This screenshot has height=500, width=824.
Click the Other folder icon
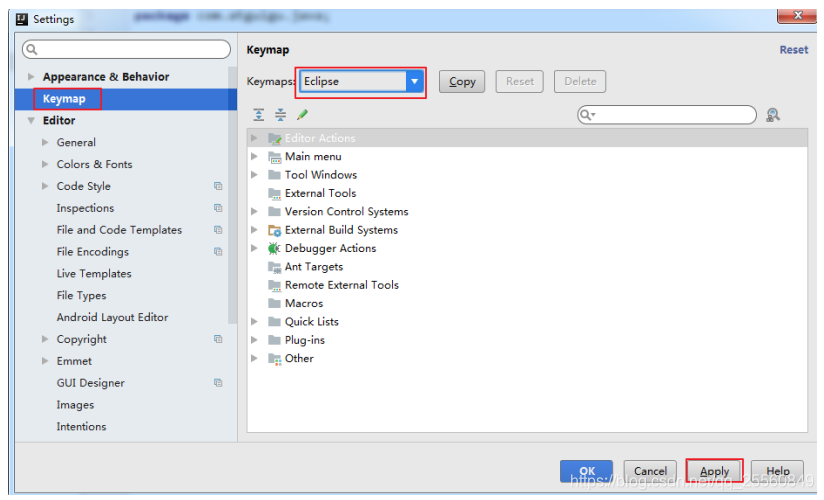274,359
